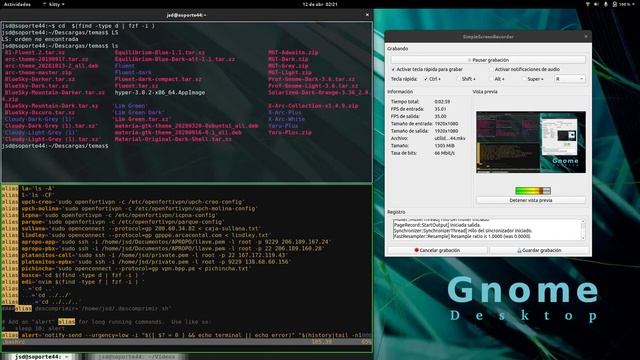Click the 'Archivo' value ending in 44.mkv
Screen dimensions: 640x360
[450, 138]
